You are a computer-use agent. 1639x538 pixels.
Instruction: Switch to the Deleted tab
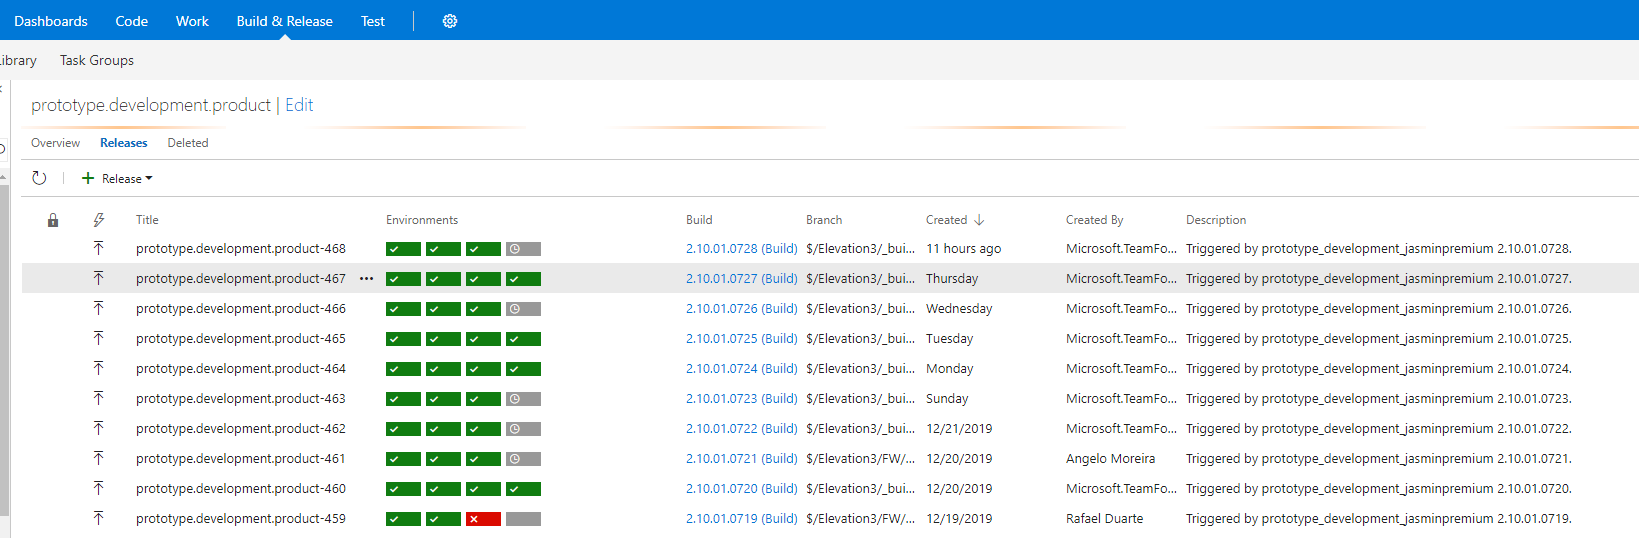(188, 143)
